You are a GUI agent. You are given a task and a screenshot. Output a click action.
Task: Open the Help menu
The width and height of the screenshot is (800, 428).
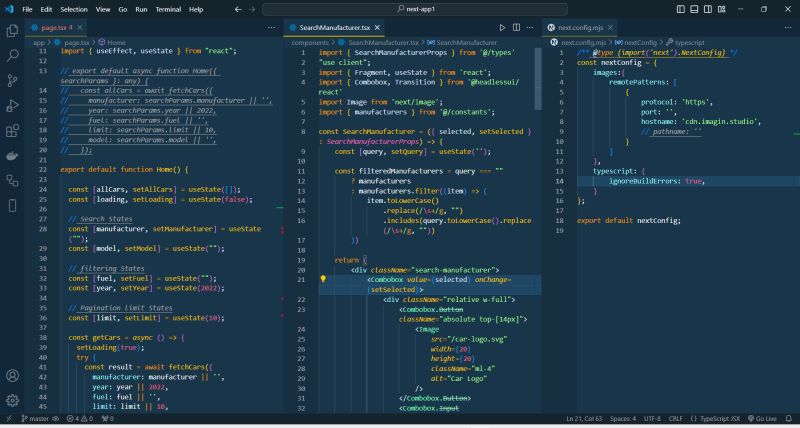[196, 9]
